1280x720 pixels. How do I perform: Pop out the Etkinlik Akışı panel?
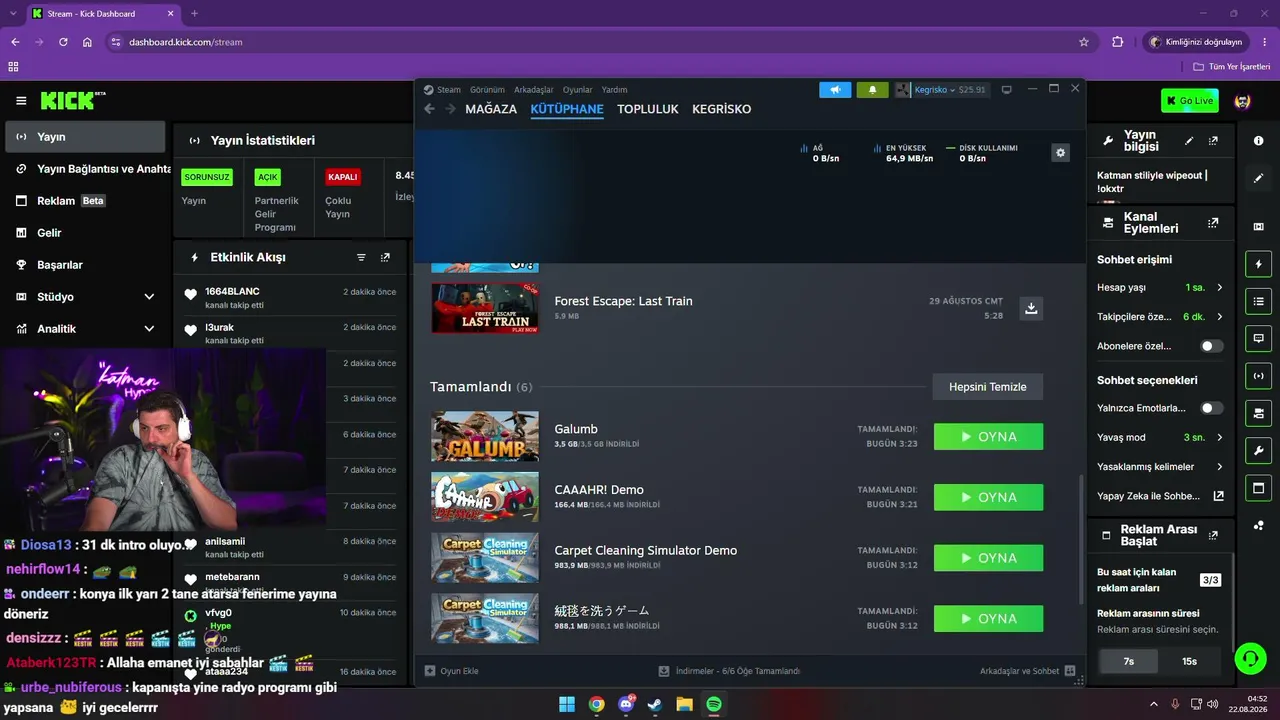point(385,257)
